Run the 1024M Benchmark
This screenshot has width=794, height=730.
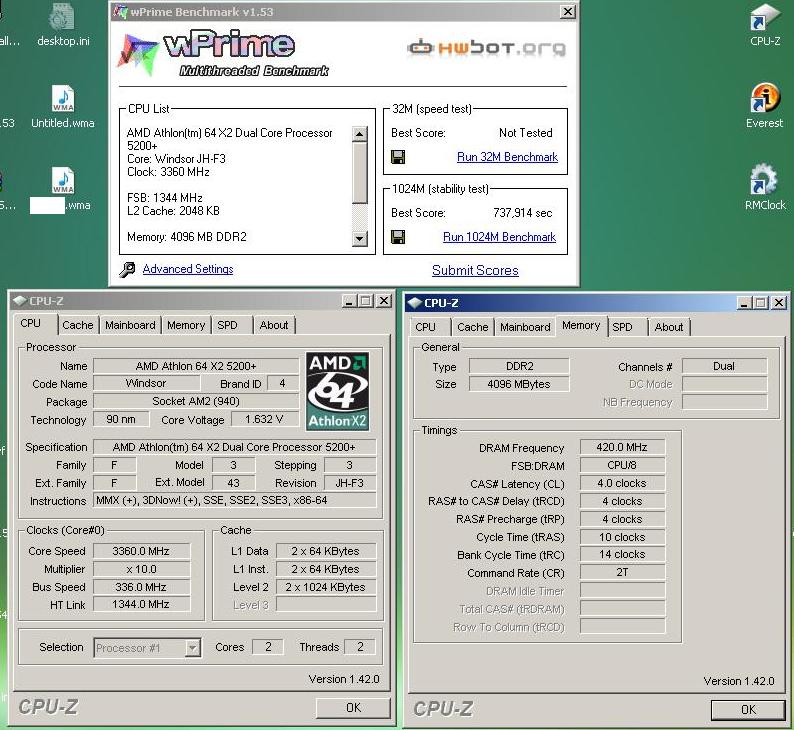(x=499, y=237)
